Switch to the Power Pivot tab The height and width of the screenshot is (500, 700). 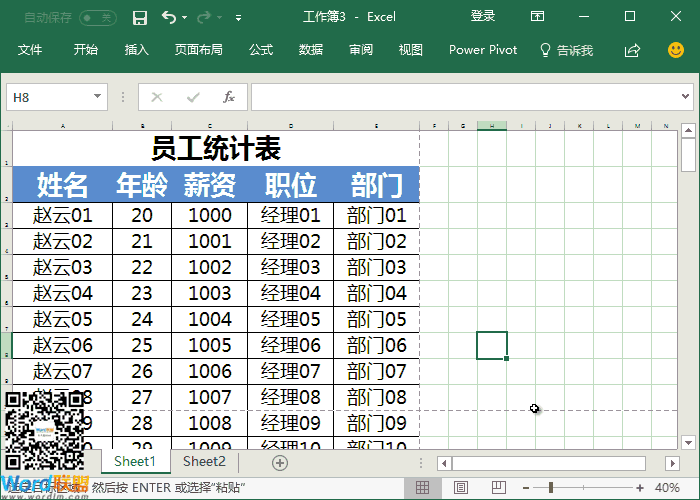pyautogui.click(x=483, y=50)
